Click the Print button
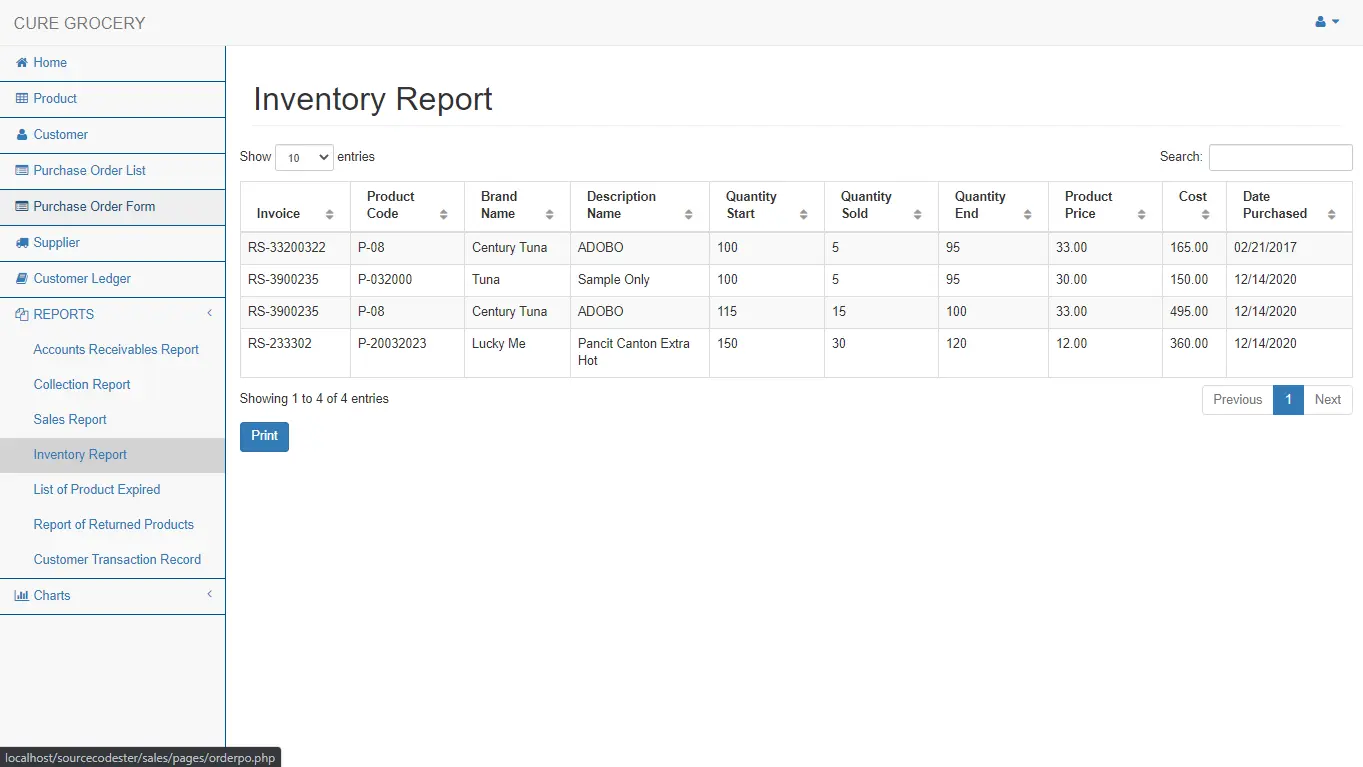This screenshot has width=1363, height=767. point(264,437)
